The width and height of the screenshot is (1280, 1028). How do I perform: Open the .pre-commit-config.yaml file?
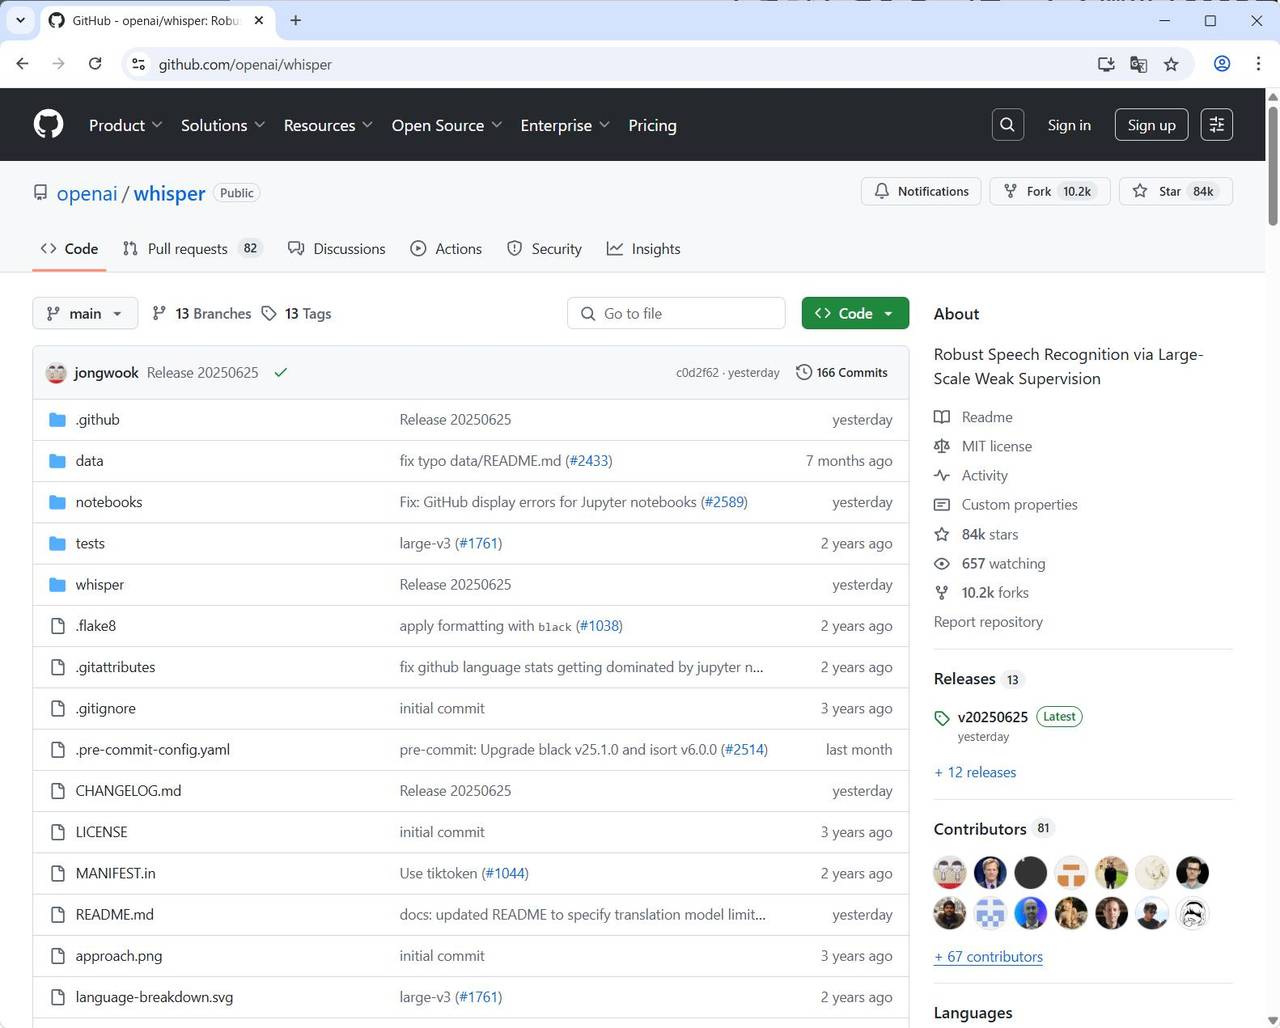(x=152, y=749)
